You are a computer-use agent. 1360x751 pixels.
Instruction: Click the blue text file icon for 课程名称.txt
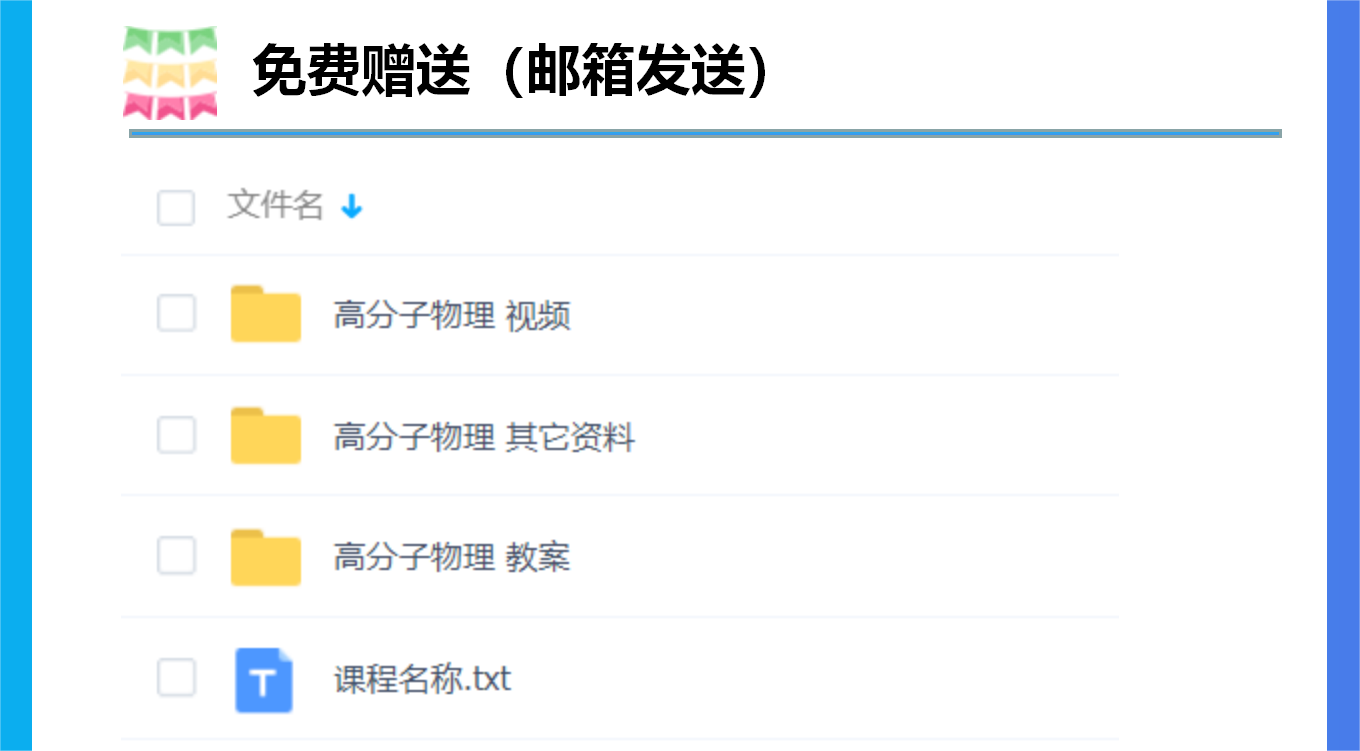tap(264, 680)
